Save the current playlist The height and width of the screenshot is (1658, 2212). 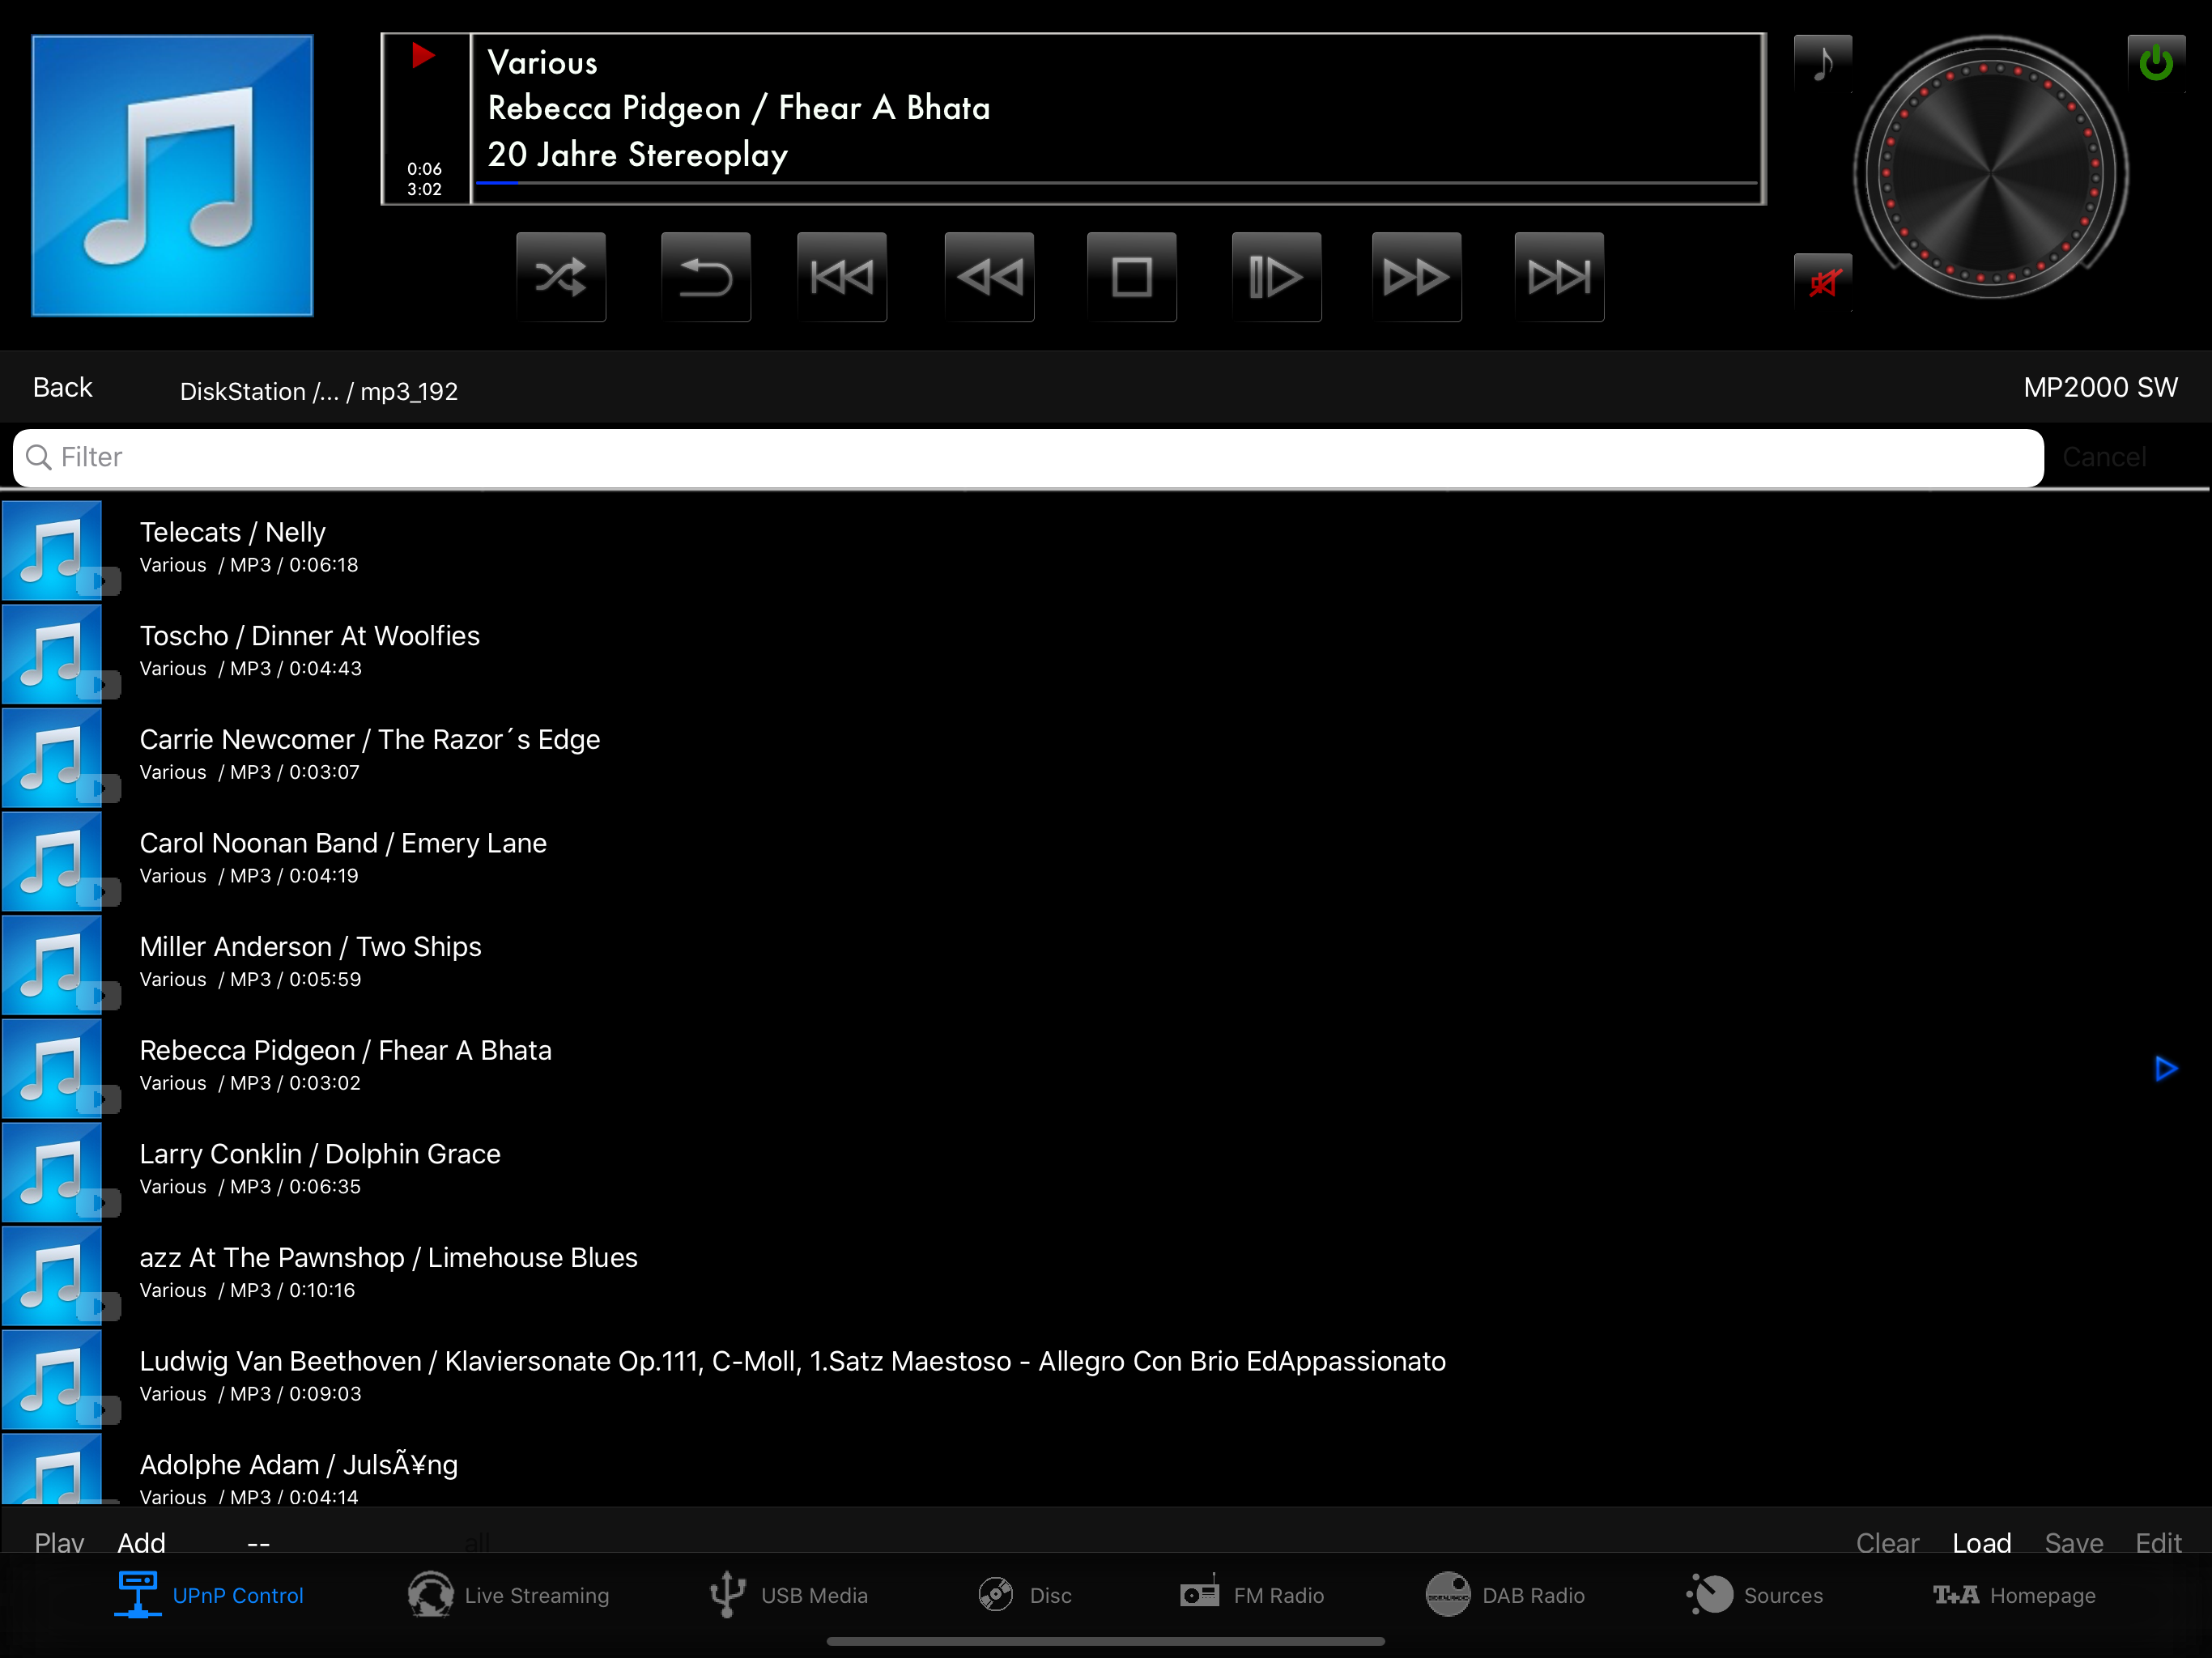pos(2074,1543)
